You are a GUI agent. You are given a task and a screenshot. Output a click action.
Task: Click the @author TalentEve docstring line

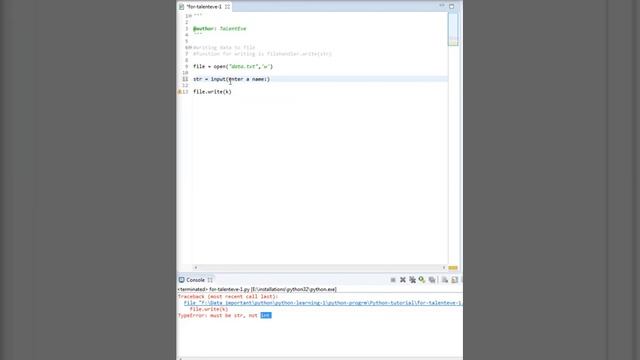click(220, 29)
